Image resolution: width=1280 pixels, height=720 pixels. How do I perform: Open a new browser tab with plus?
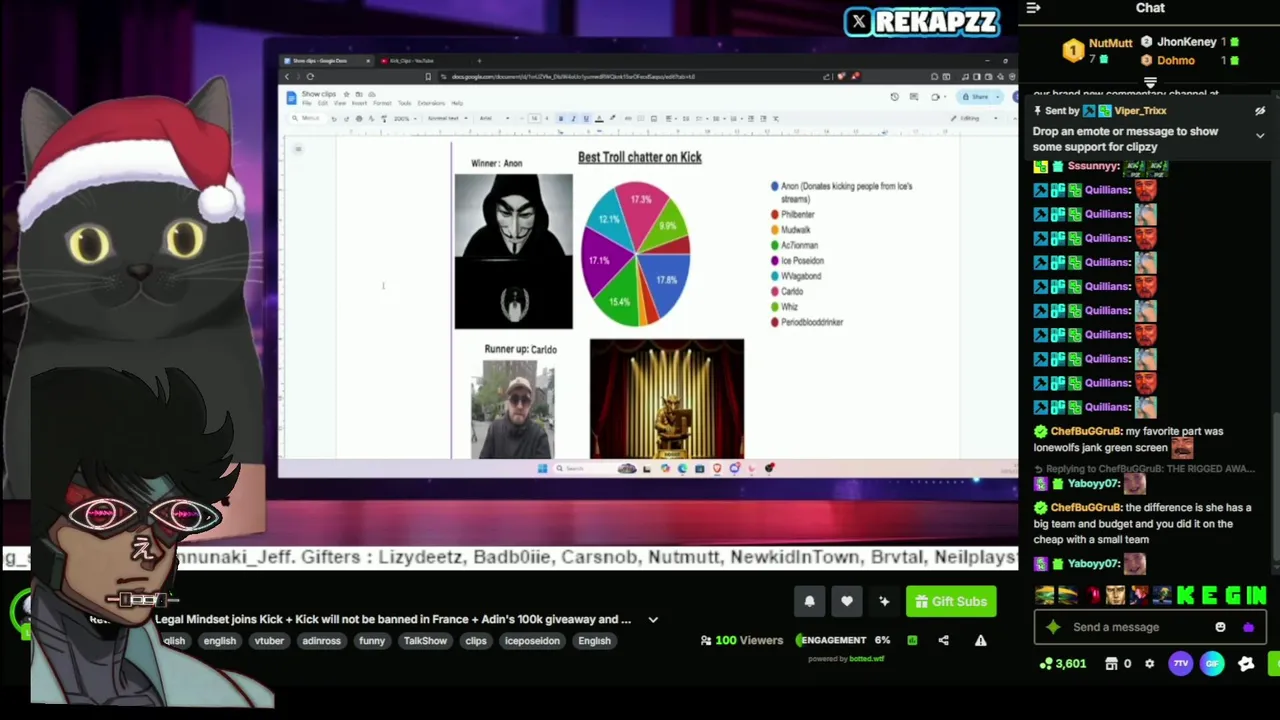[479, 61]
